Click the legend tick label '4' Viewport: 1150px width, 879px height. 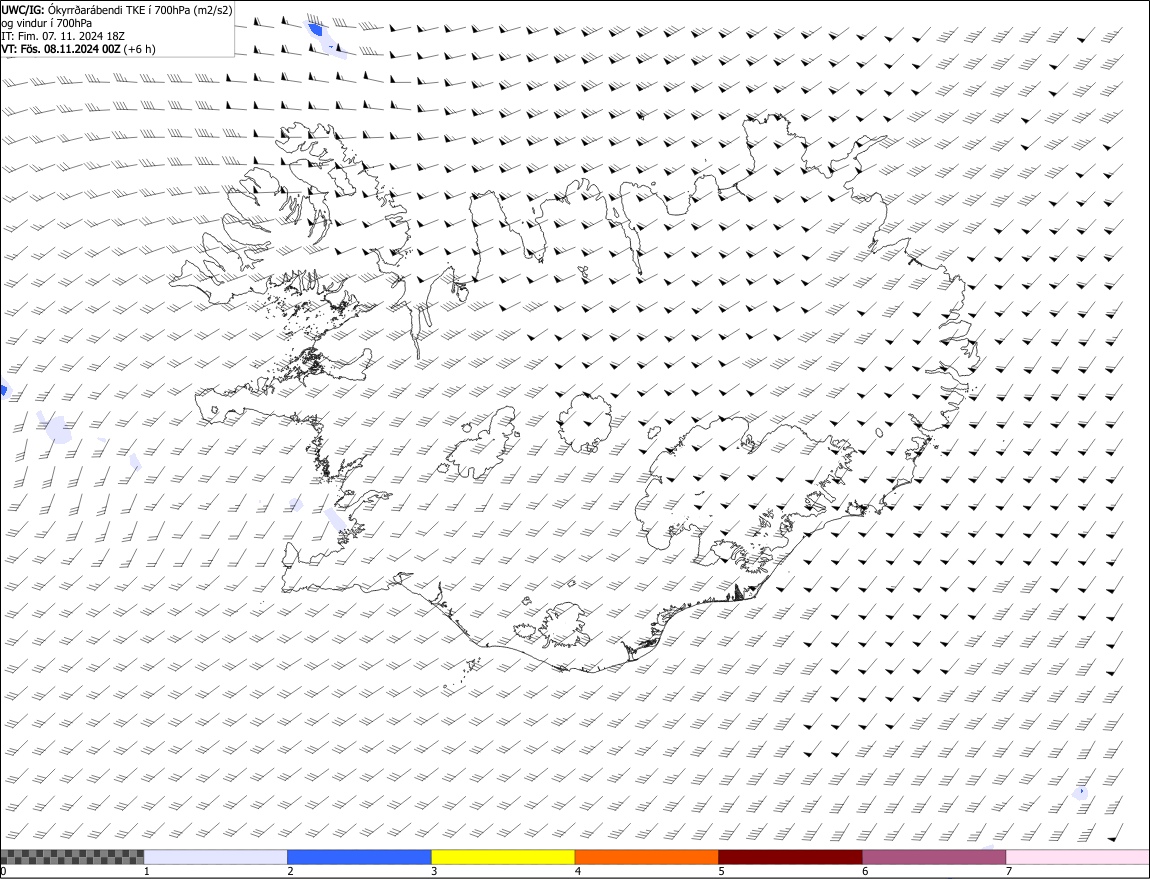(578, 872)
